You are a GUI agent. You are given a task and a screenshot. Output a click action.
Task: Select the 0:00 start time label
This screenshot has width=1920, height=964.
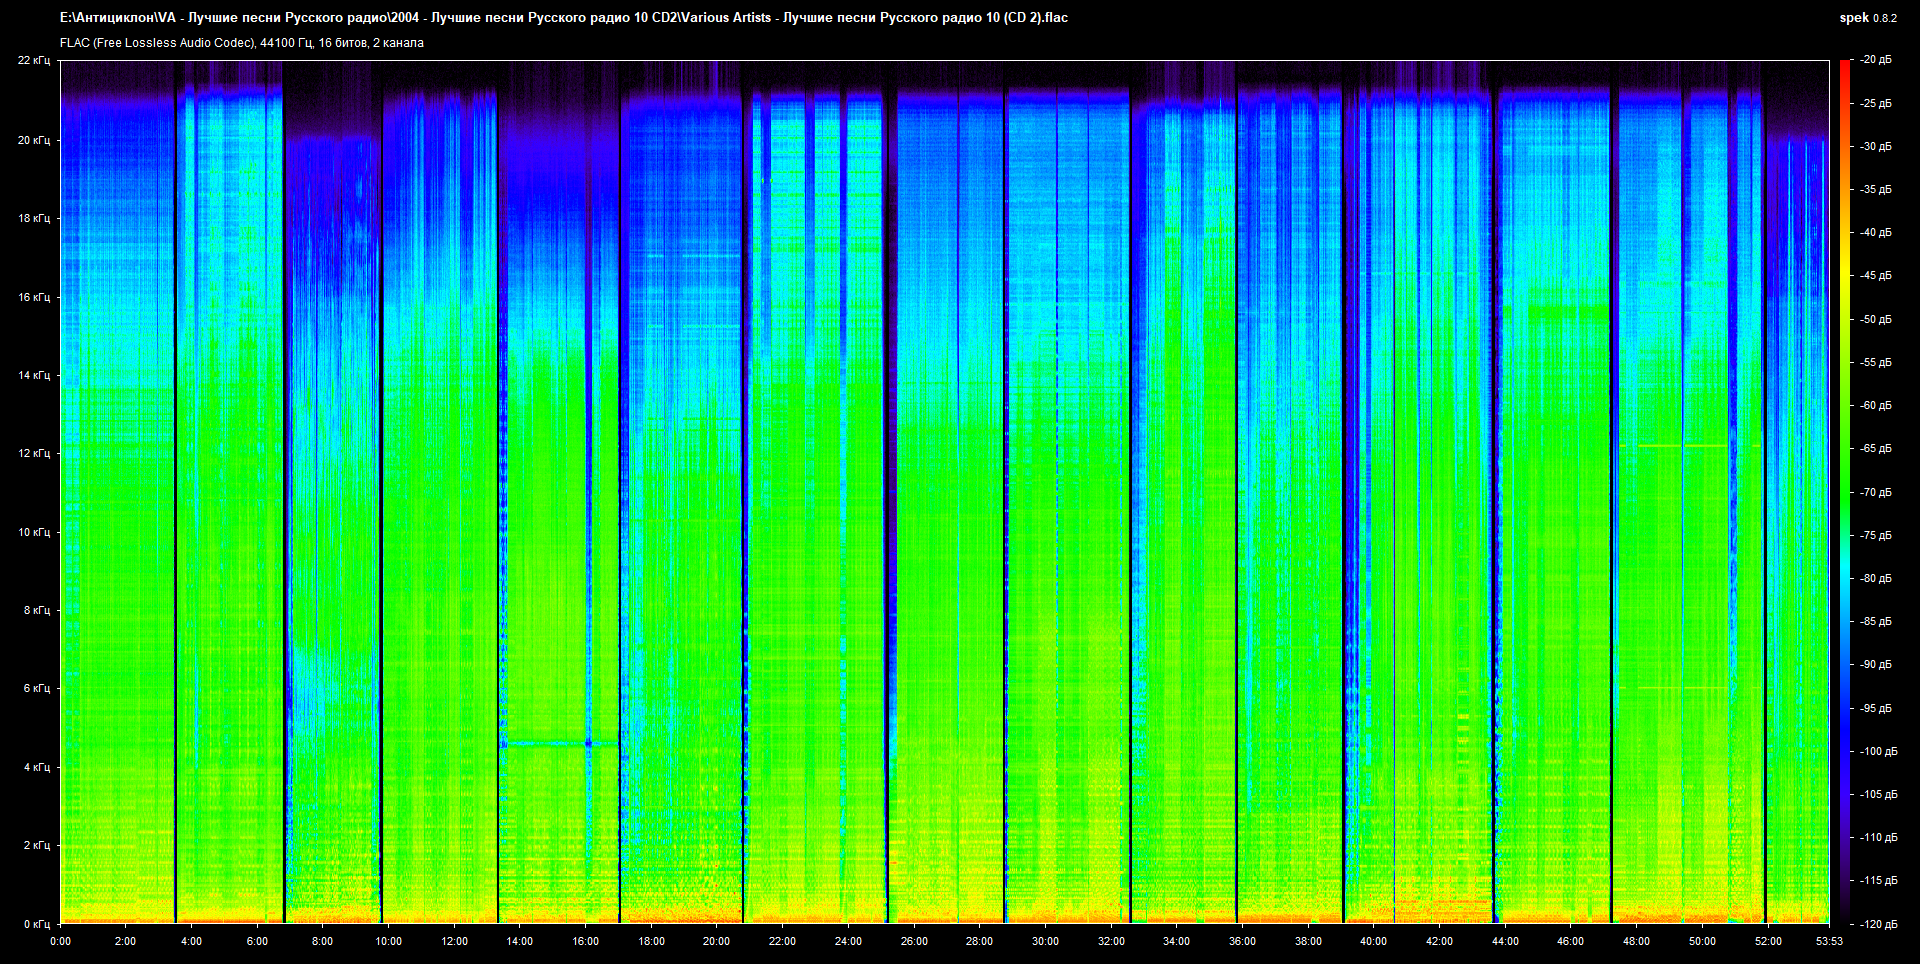point(60,941)
